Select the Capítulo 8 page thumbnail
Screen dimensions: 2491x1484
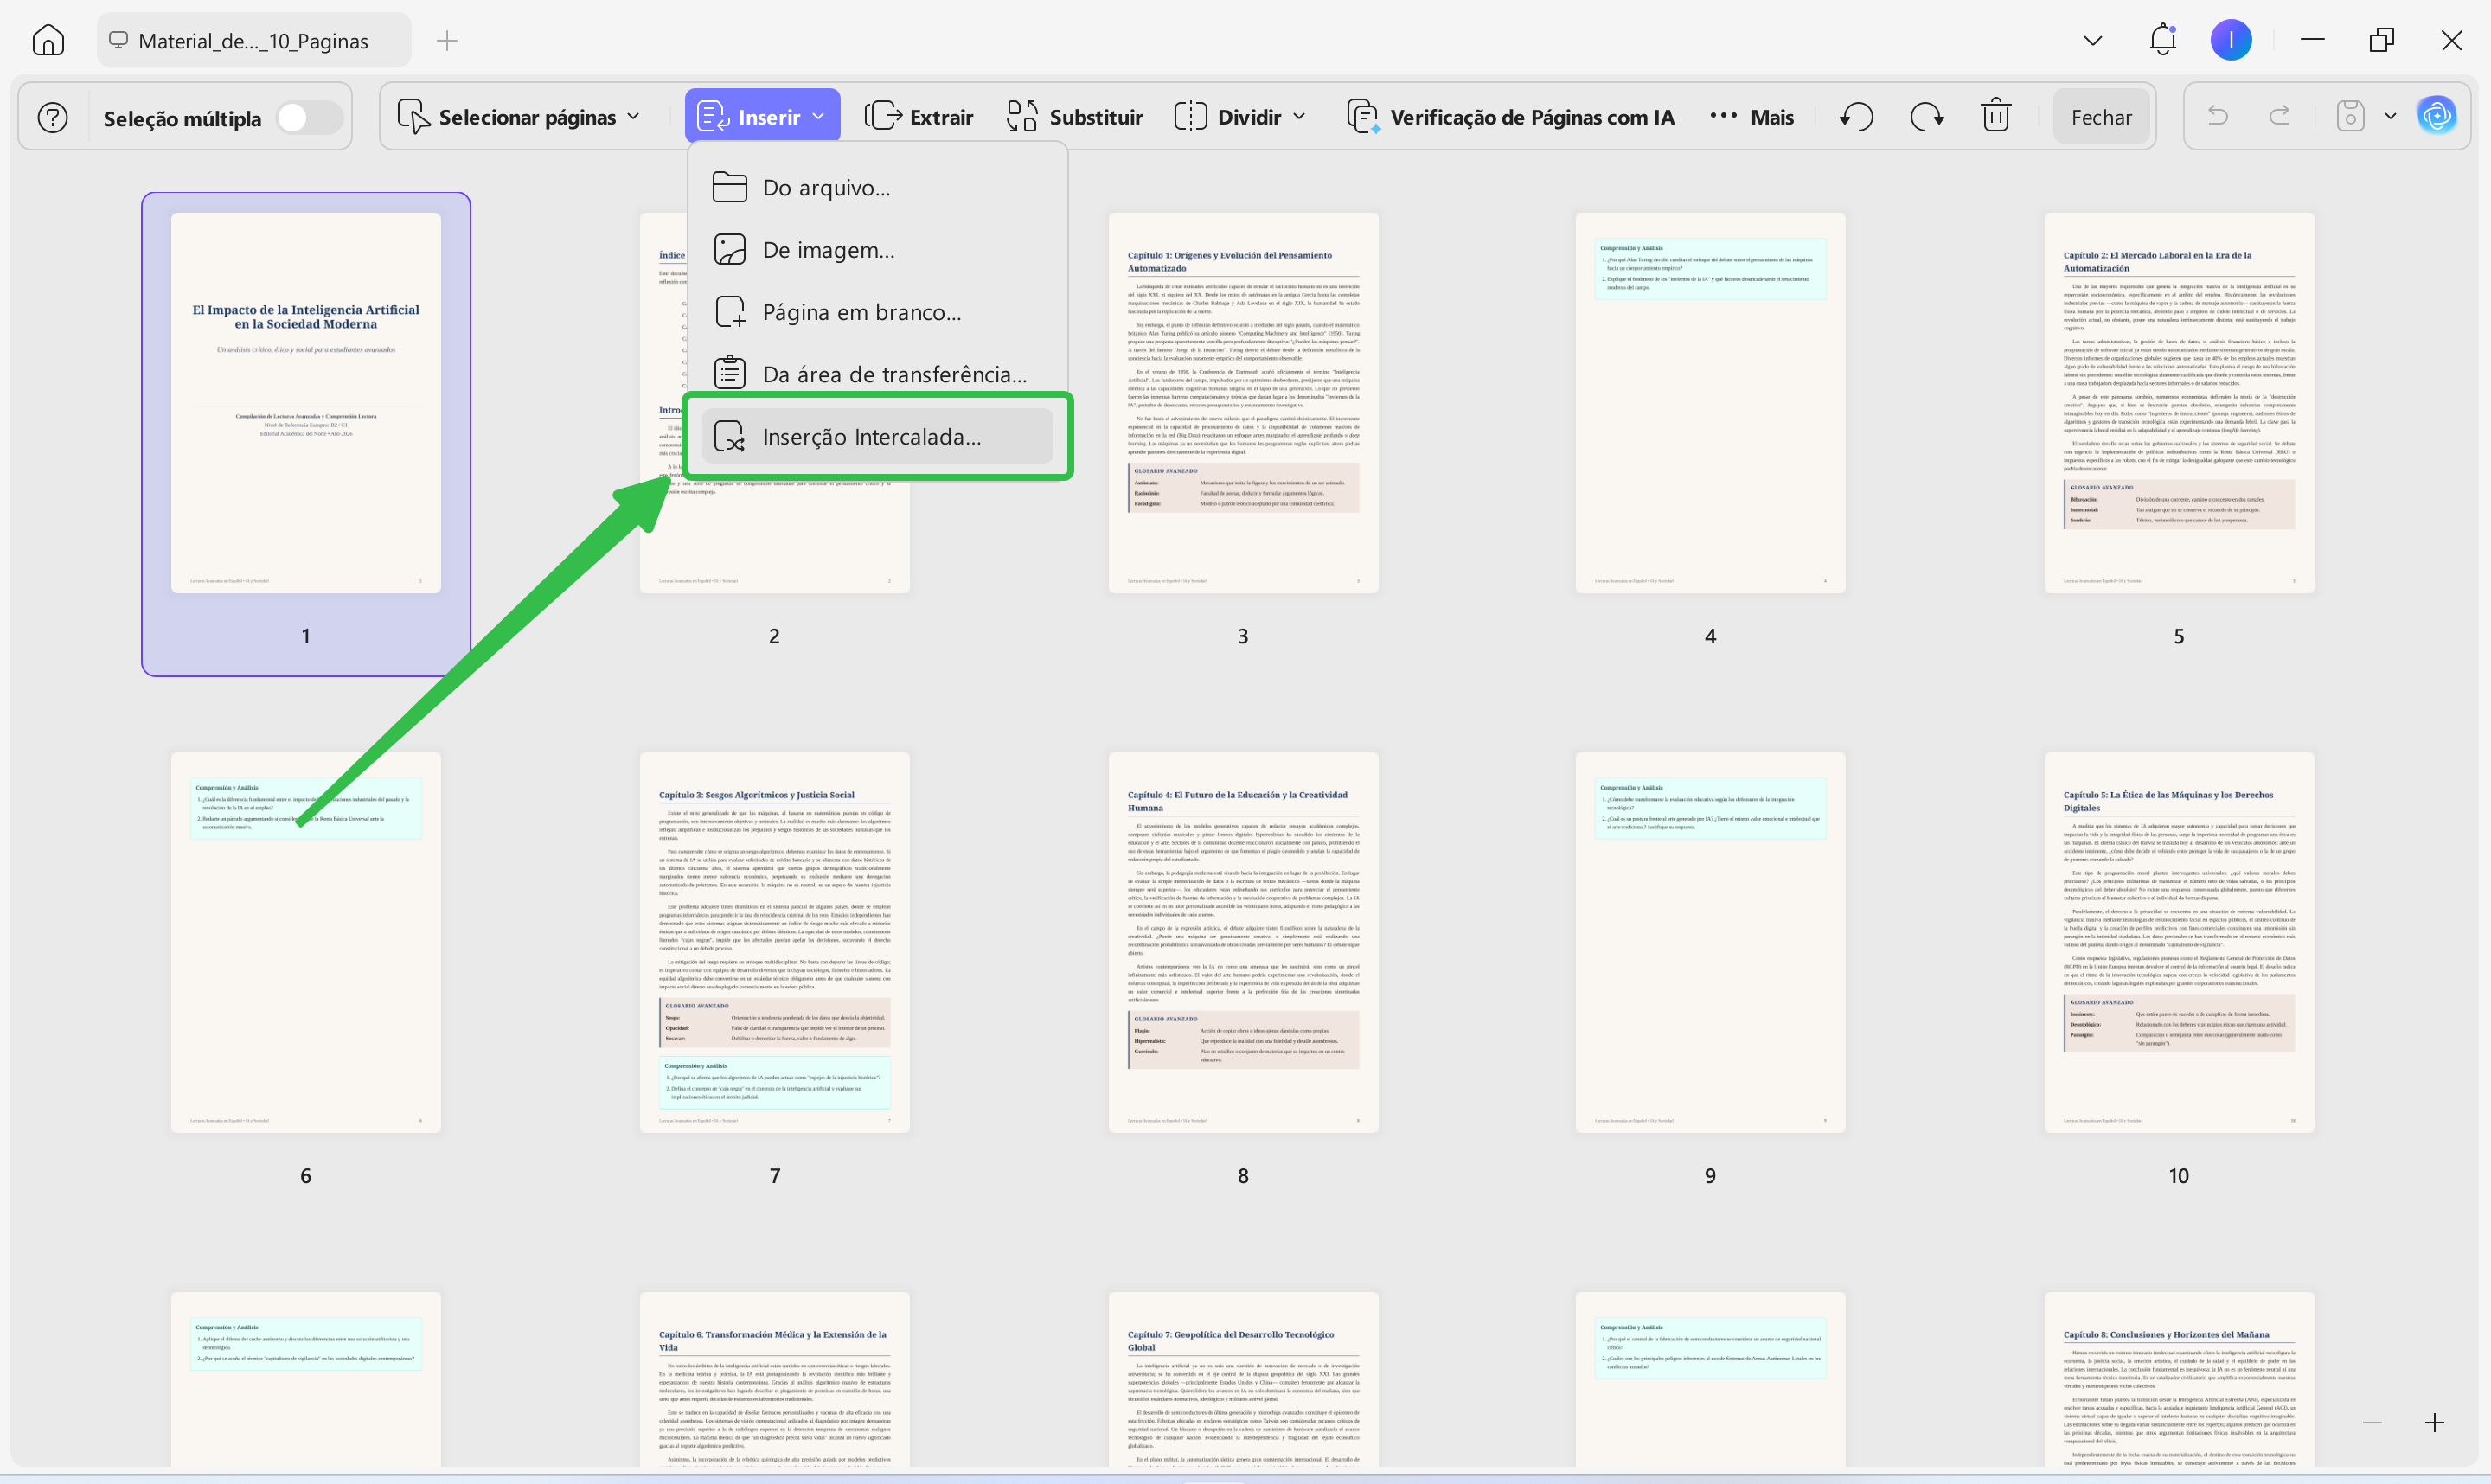coord(2179,1380)
